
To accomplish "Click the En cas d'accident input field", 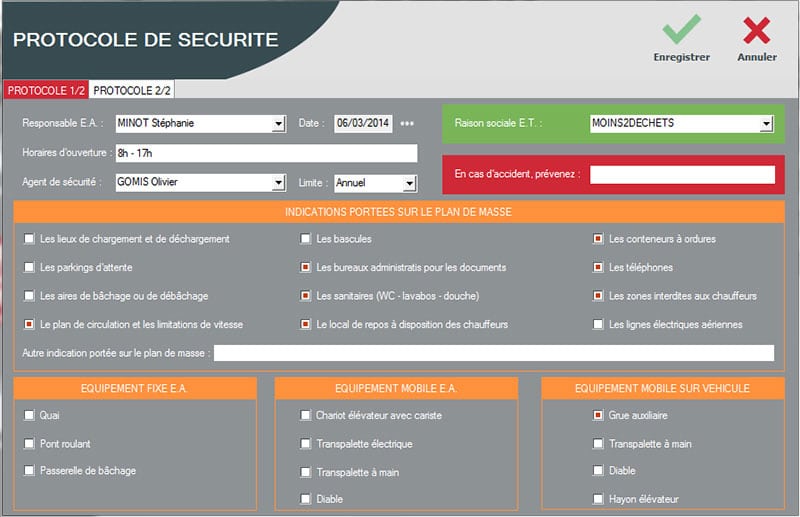I will pyautogui.click(x=682, y=175).
